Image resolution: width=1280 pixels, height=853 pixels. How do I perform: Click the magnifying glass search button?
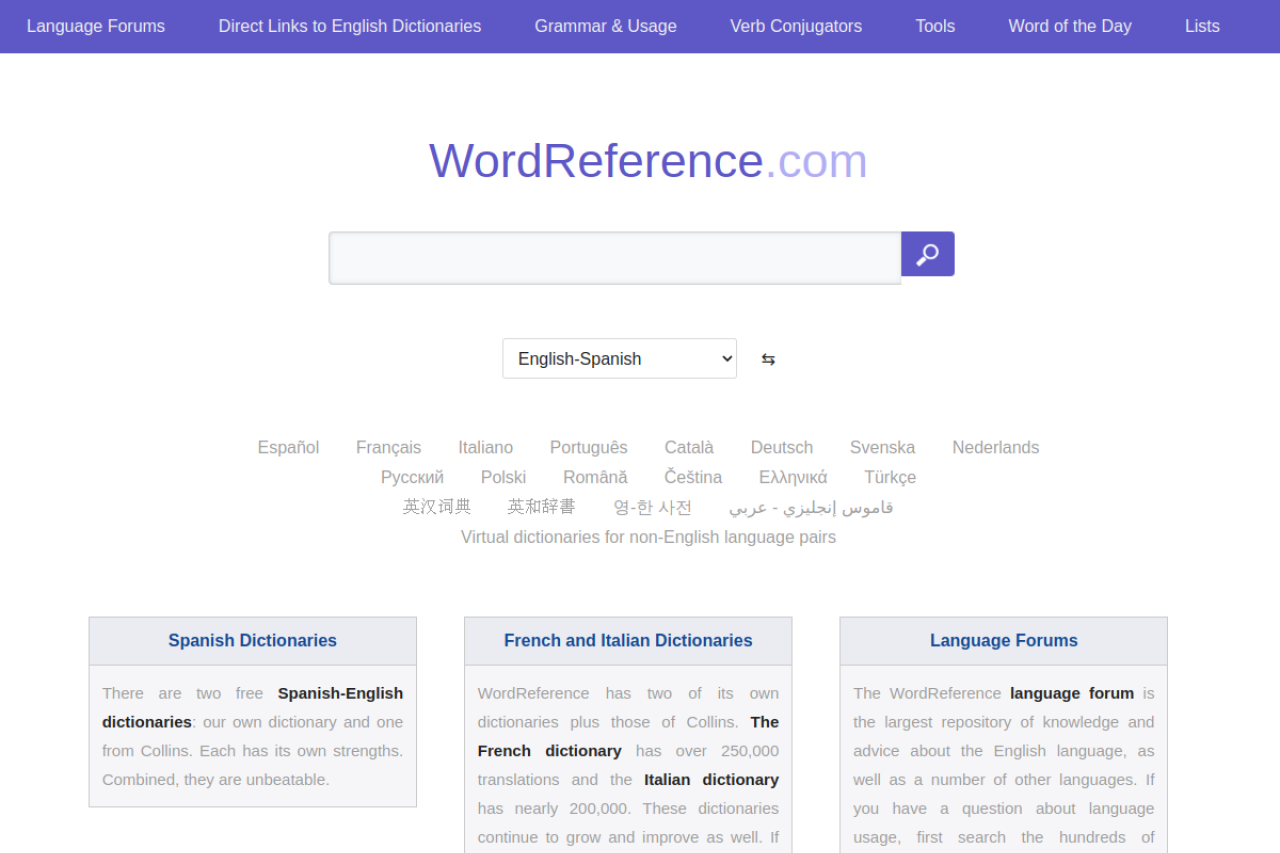pos(927,254)
